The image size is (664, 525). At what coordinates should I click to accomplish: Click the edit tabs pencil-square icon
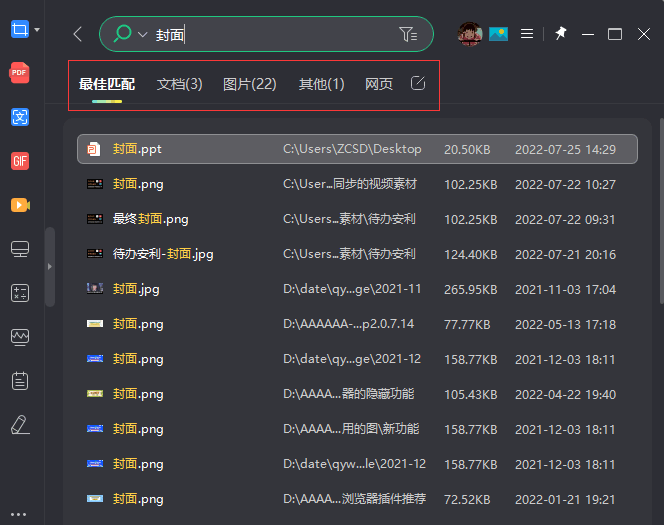(x=418, y=83)
